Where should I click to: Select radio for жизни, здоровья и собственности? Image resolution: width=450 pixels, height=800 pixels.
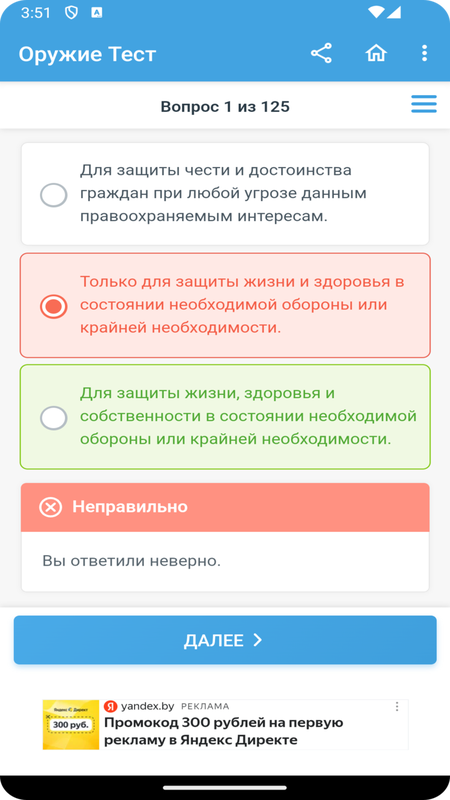pos(54,418)
